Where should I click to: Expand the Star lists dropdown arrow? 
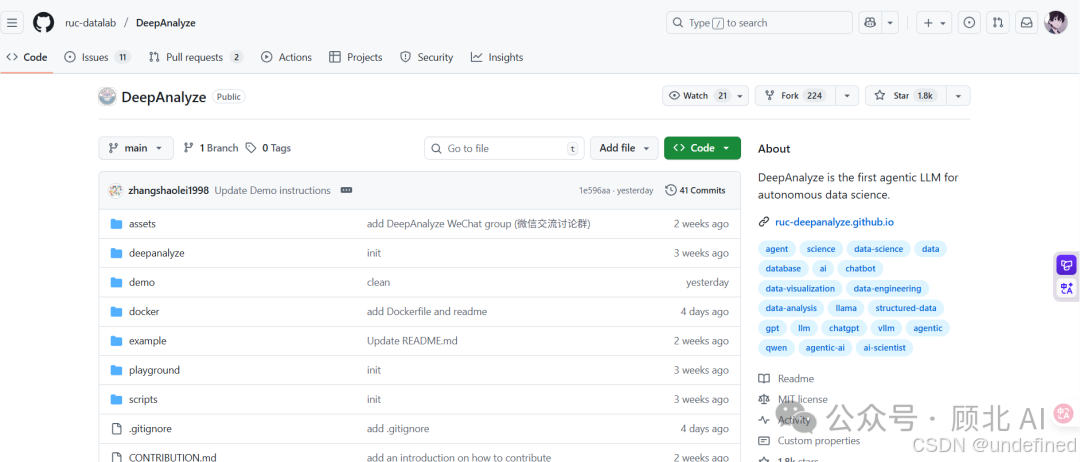point(958,96)
